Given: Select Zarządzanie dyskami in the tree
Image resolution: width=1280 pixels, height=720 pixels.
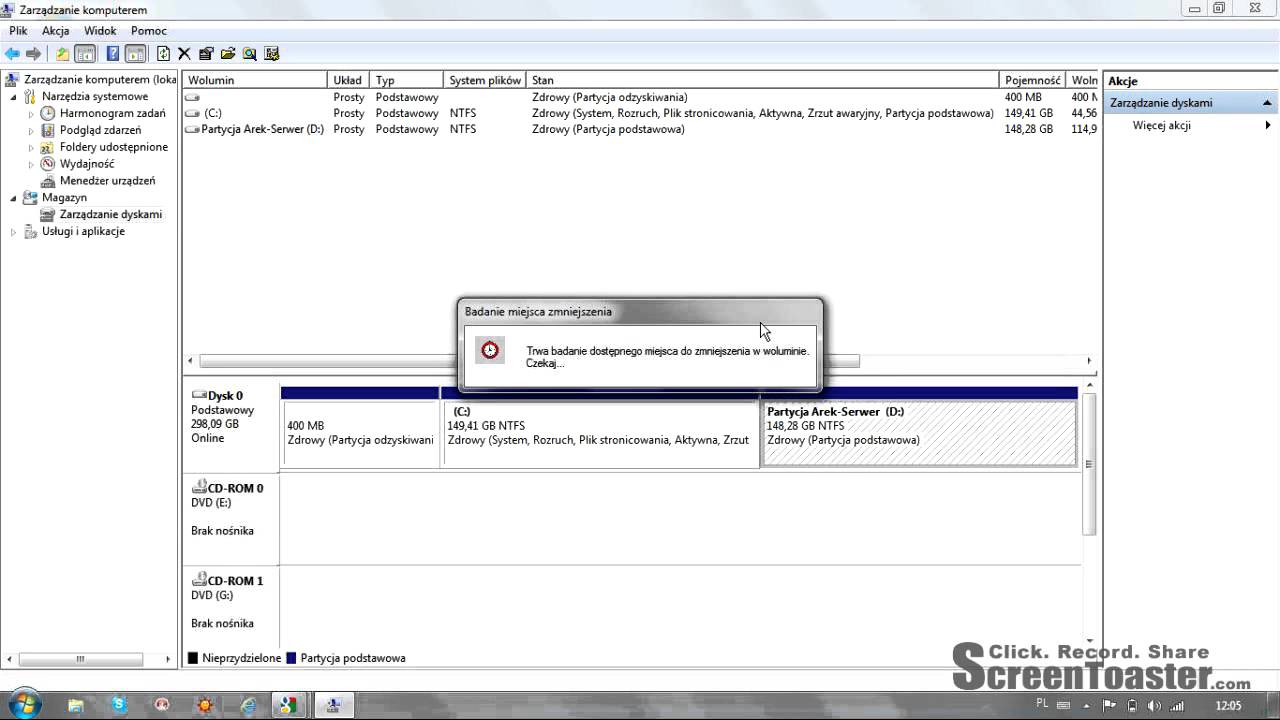Looking at the screenshot, I should tap(110, 214).
